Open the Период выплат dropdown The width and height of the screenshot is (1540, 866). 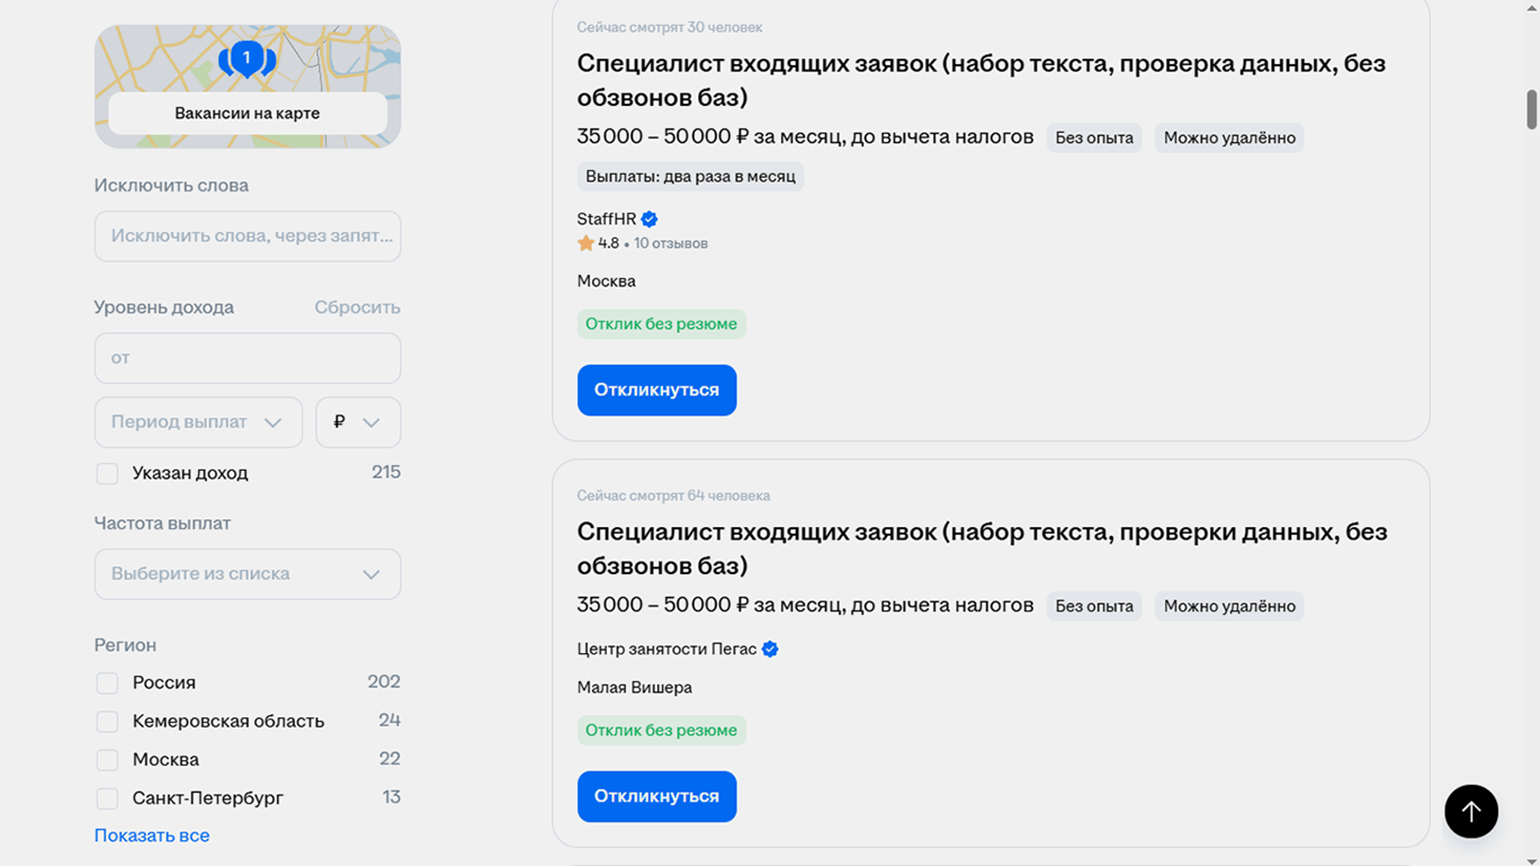coord(198,422)
